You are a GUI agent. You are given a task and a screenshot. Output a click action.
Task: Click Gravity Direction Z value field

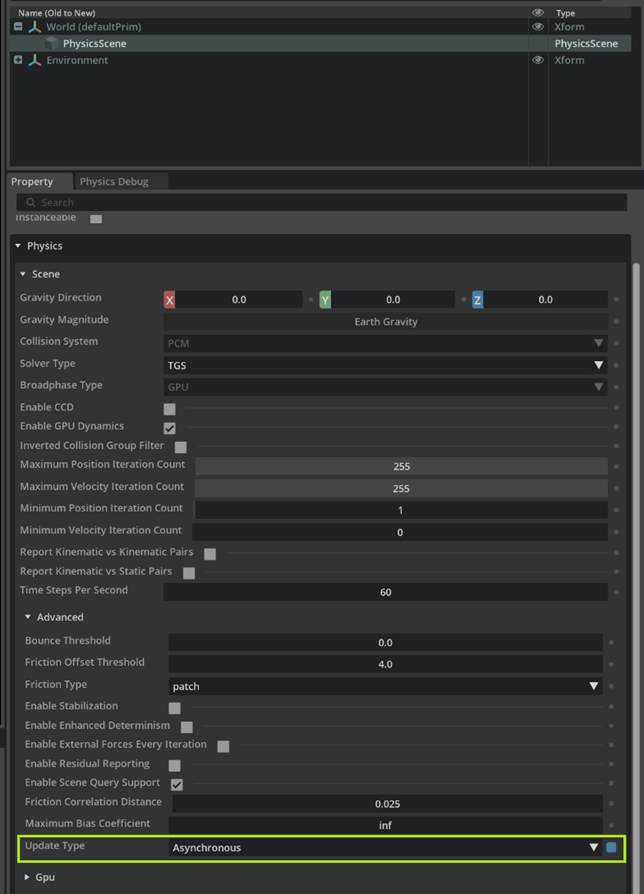545,300
